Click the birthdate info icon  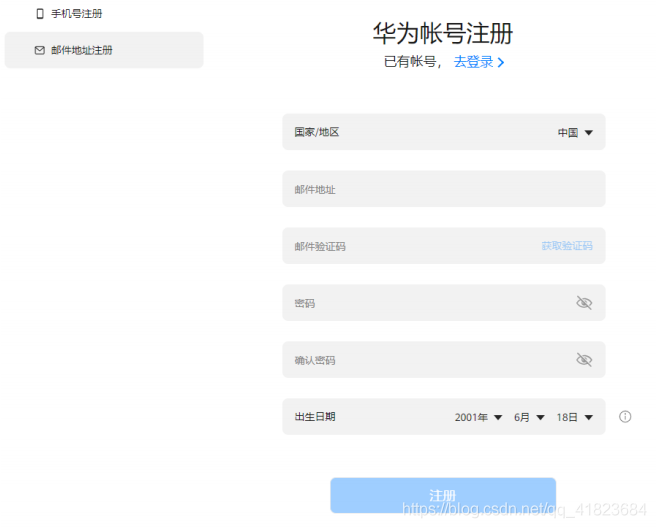click(625, 417)
